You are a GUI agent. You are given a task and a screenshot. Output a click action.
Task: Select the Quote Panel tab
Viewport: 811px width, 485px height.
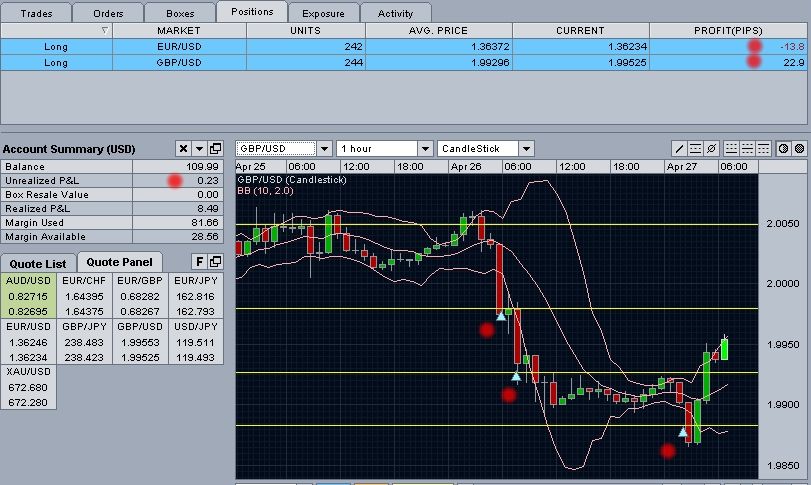point(119,262)
